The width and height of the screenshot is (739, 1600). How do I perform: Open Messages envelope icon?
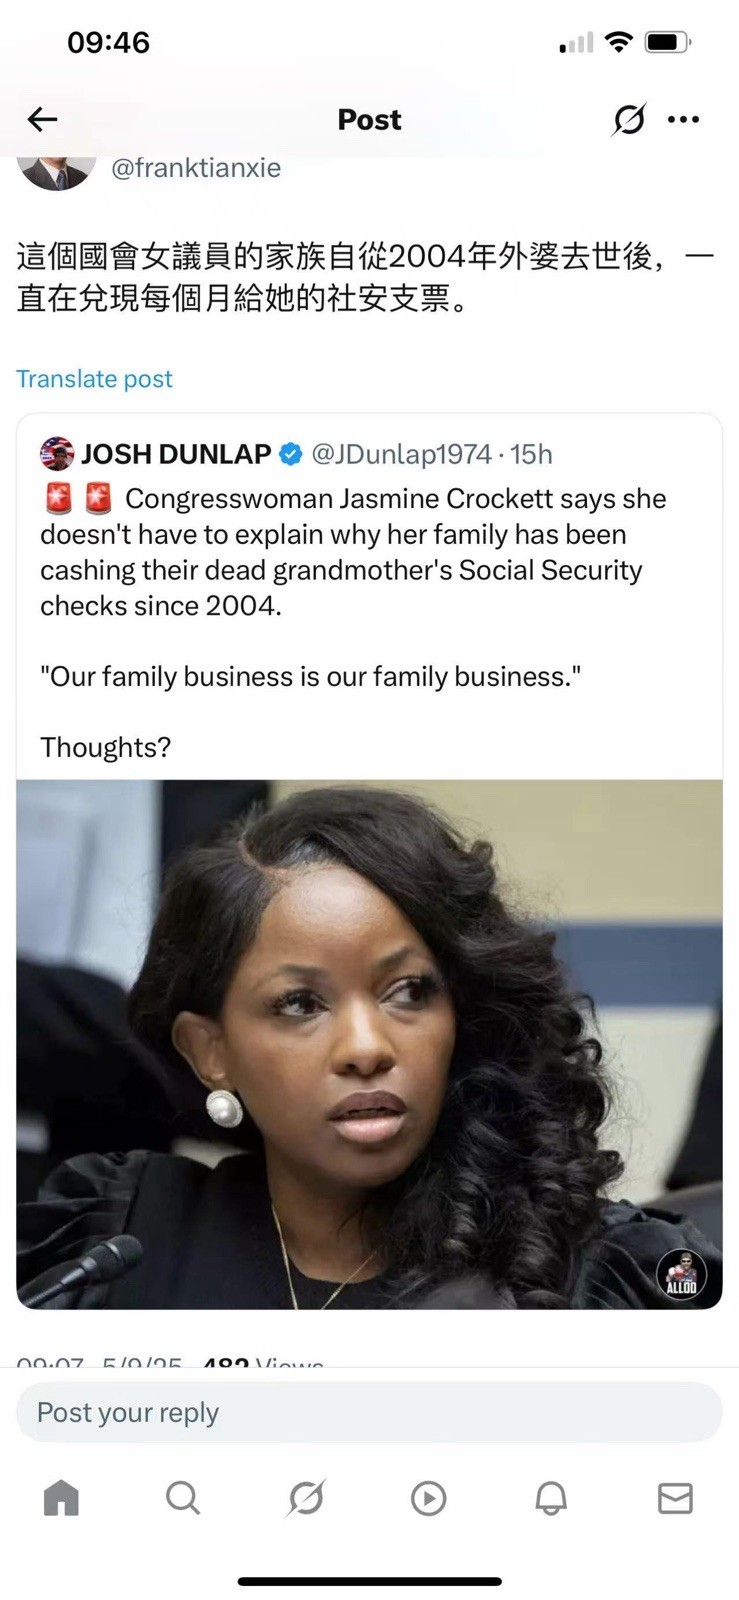point(675,1498)
